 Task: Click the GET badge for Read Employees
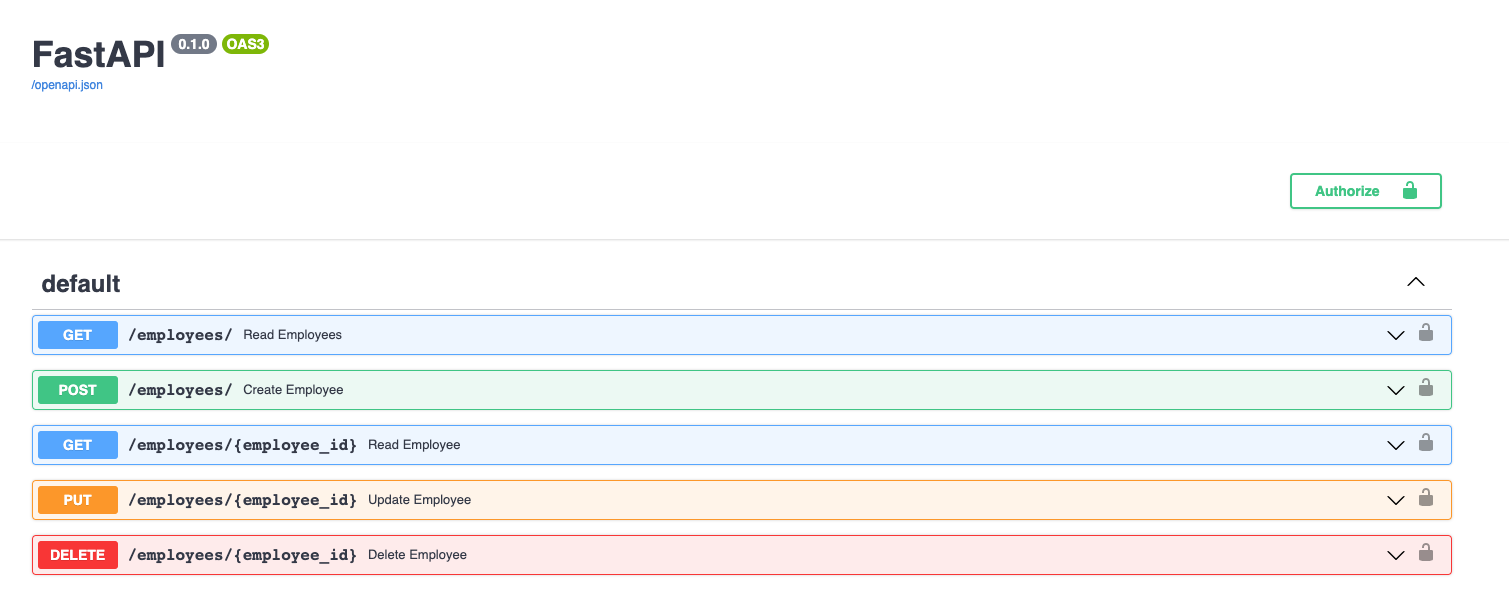[78, 335]
